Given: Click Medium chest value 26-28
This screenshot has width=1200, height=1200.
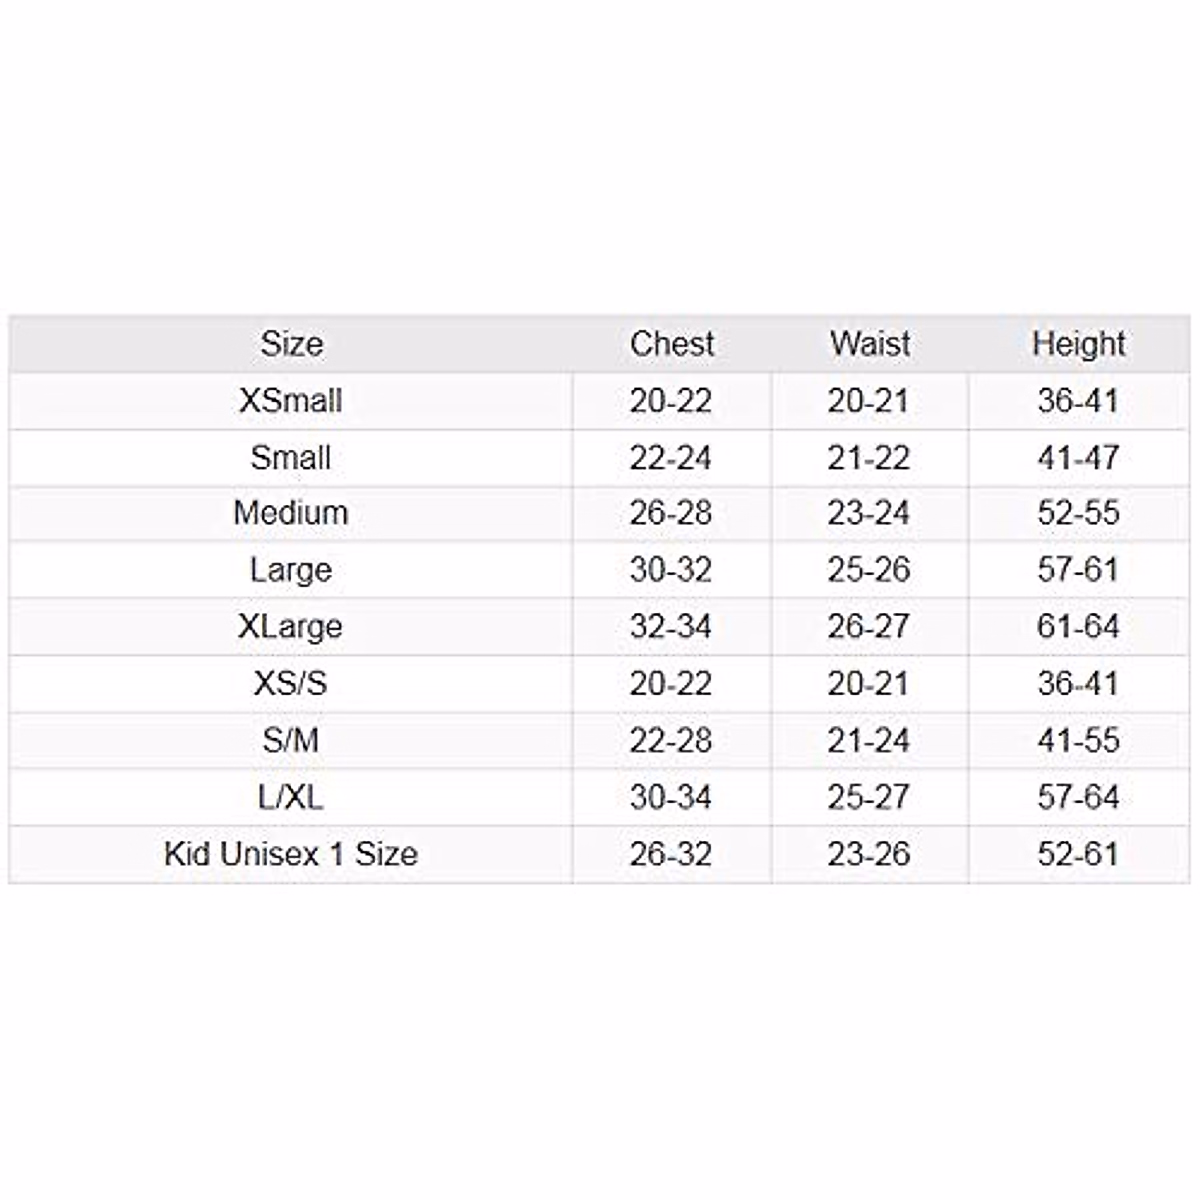Looking at the screenshot, I should tap(671, 513).
